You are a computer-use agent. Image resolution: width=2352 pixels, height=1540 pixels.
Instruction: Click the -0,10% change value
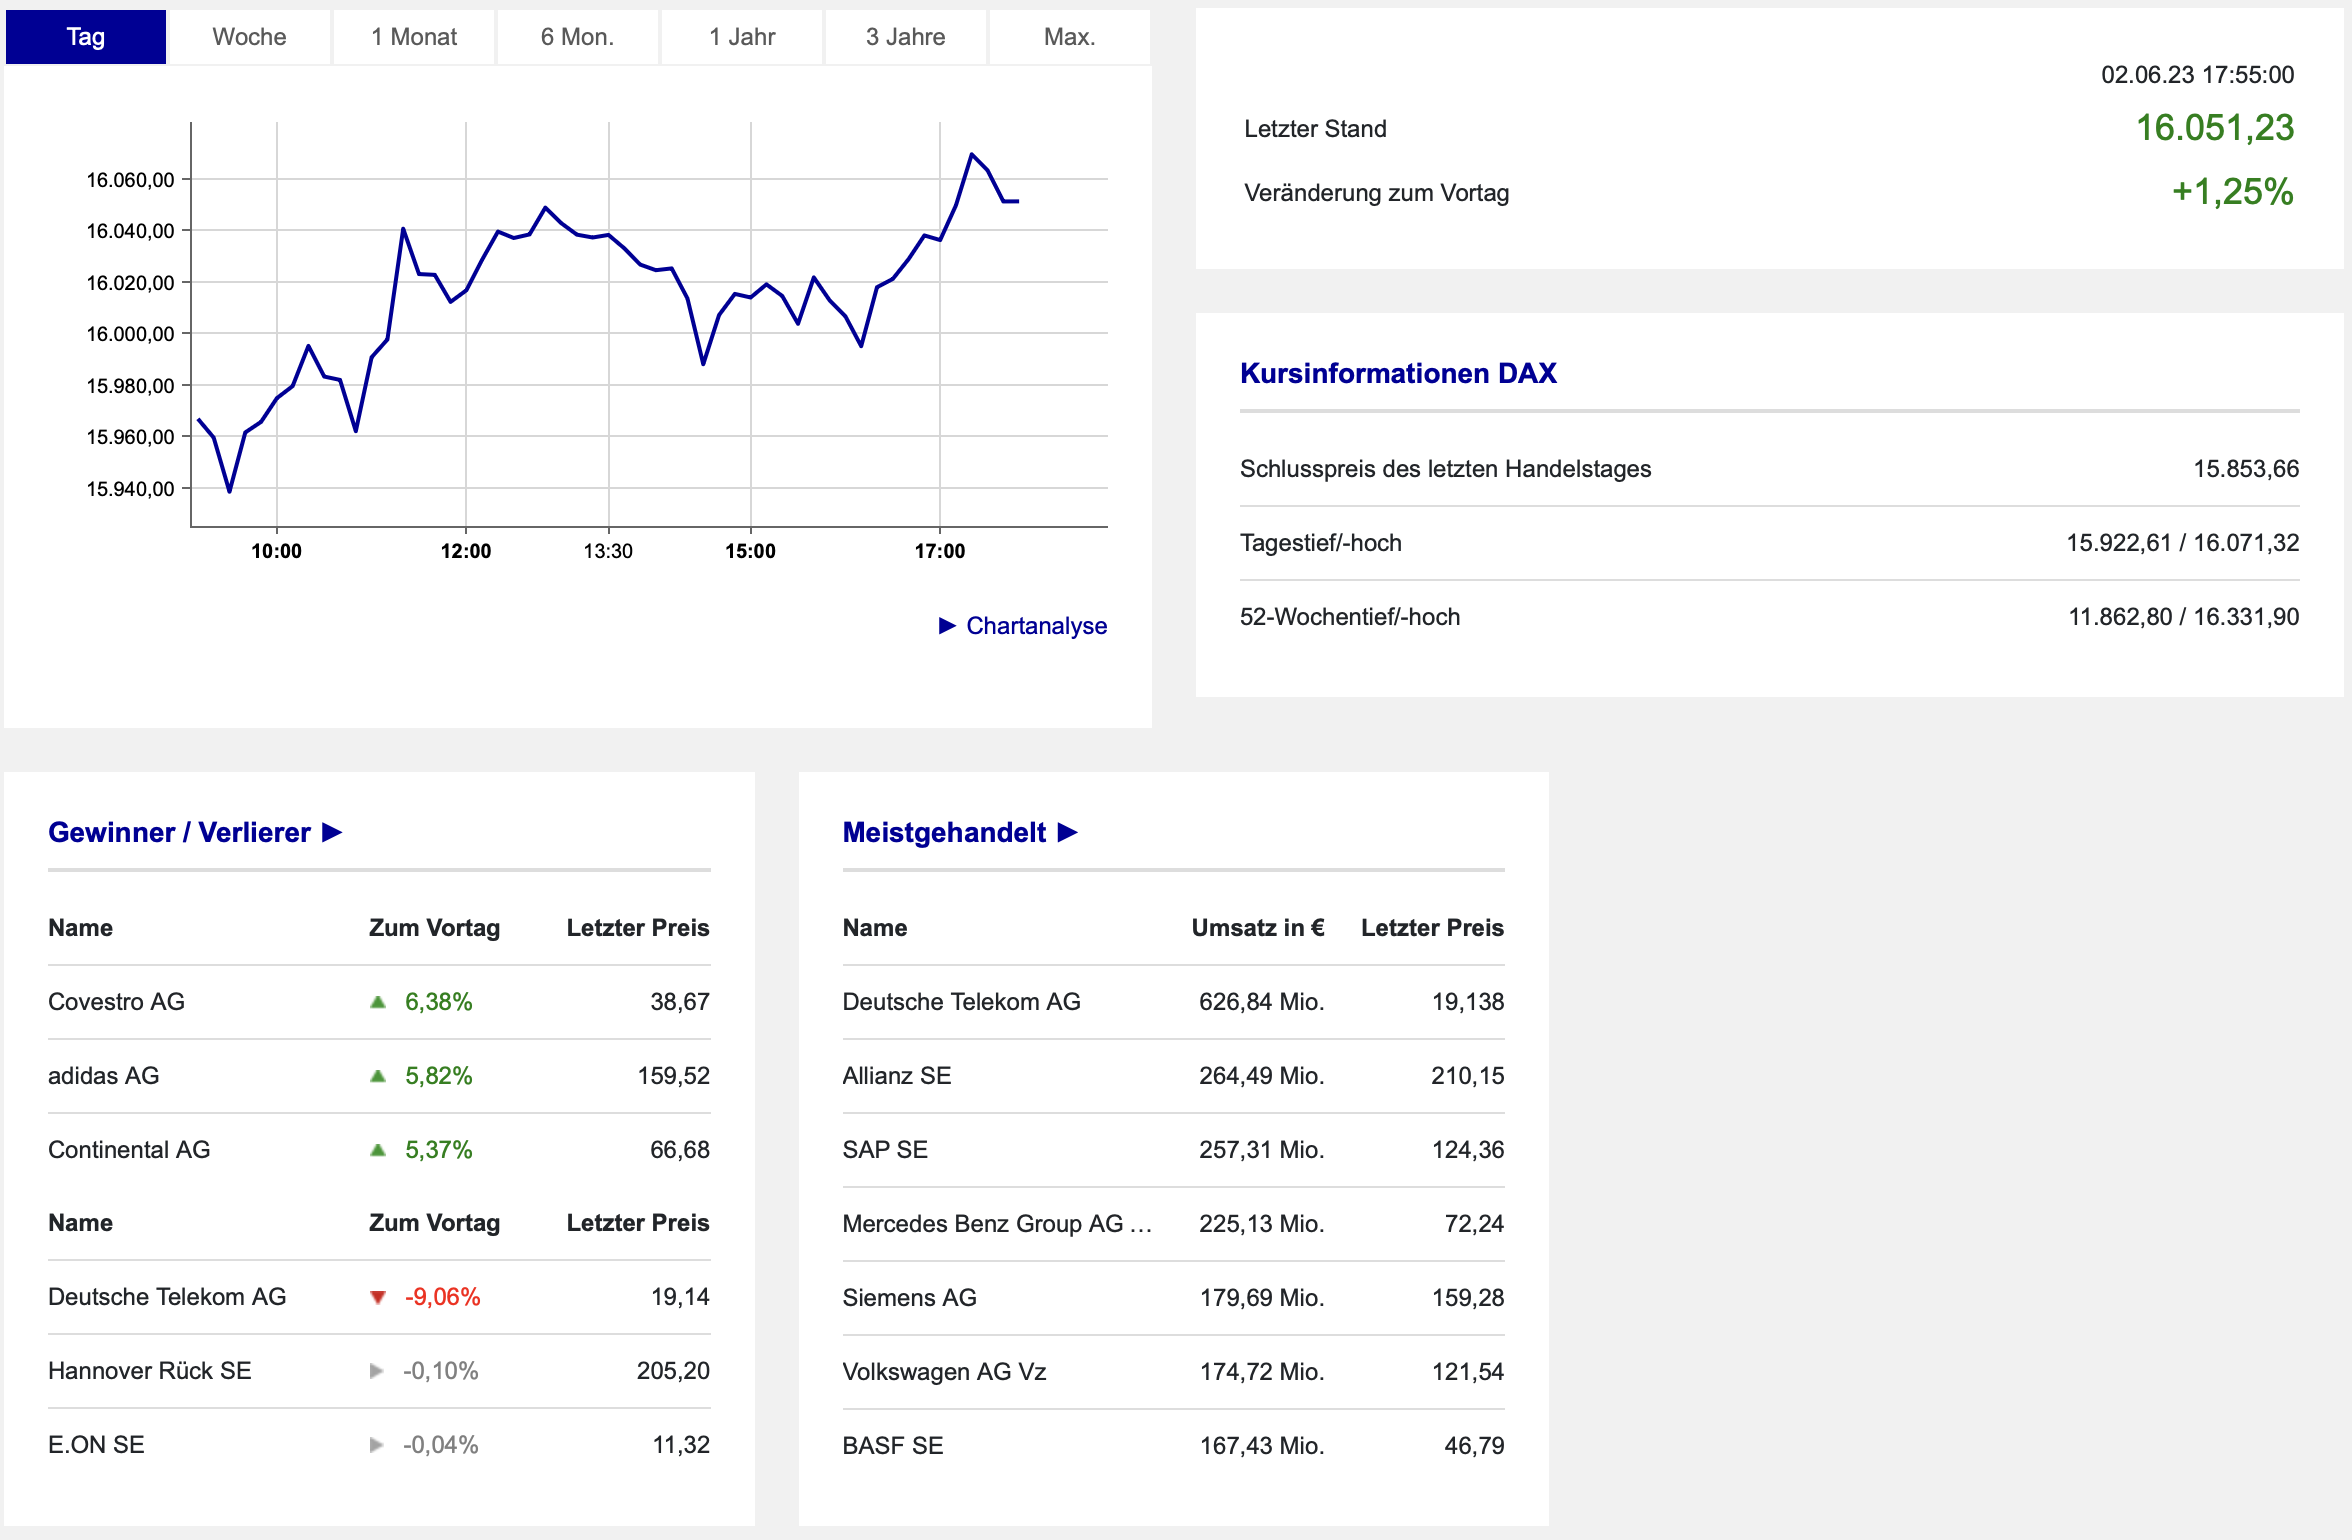click(x=441, y=1371)
